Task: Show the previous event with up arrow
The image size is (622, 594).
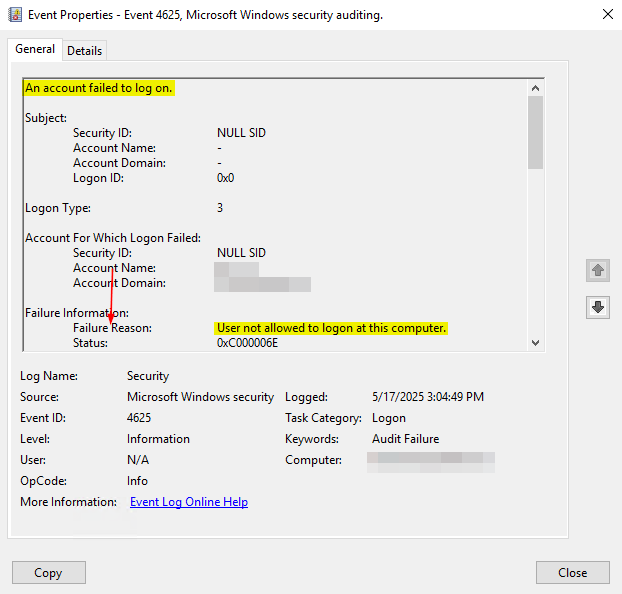Action: click(598, 270)
